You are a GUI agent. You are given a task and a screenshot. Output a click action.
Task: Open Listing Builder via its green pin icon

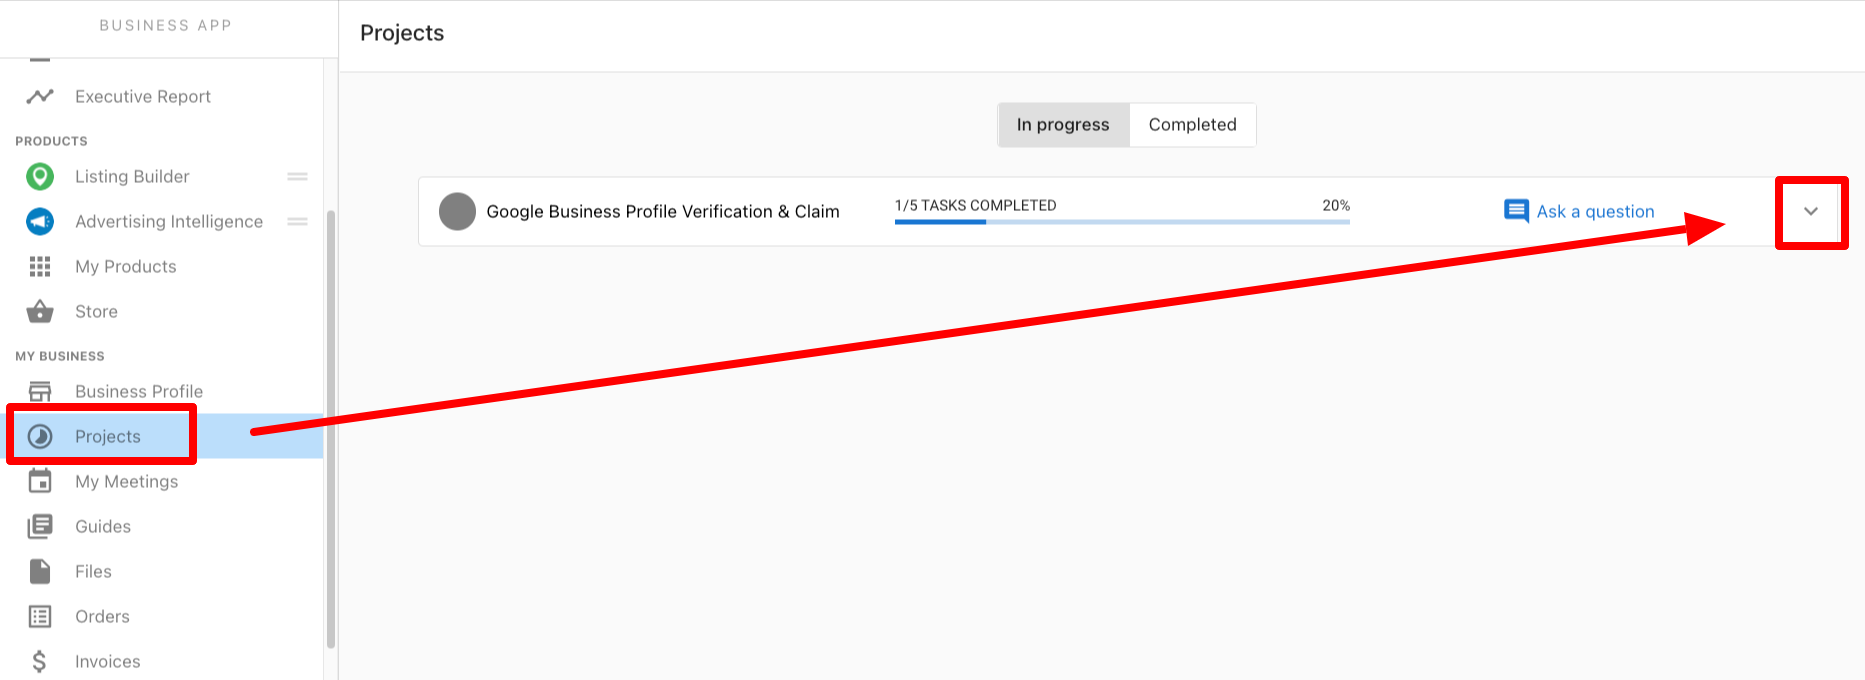point(40,177)
